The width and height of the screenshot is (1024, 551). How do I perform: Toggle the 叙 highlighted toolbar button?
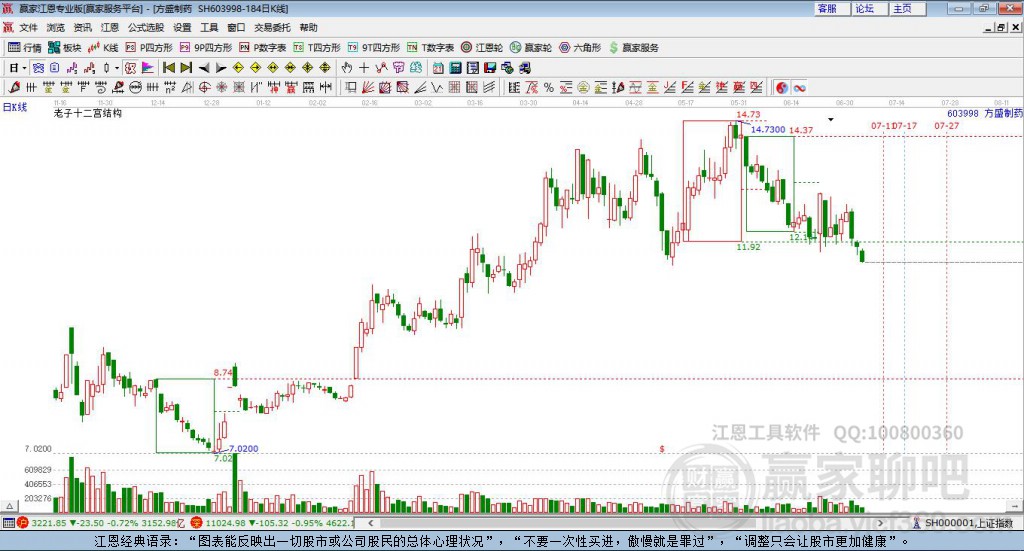pyautogui.click(x=130, y=68)
